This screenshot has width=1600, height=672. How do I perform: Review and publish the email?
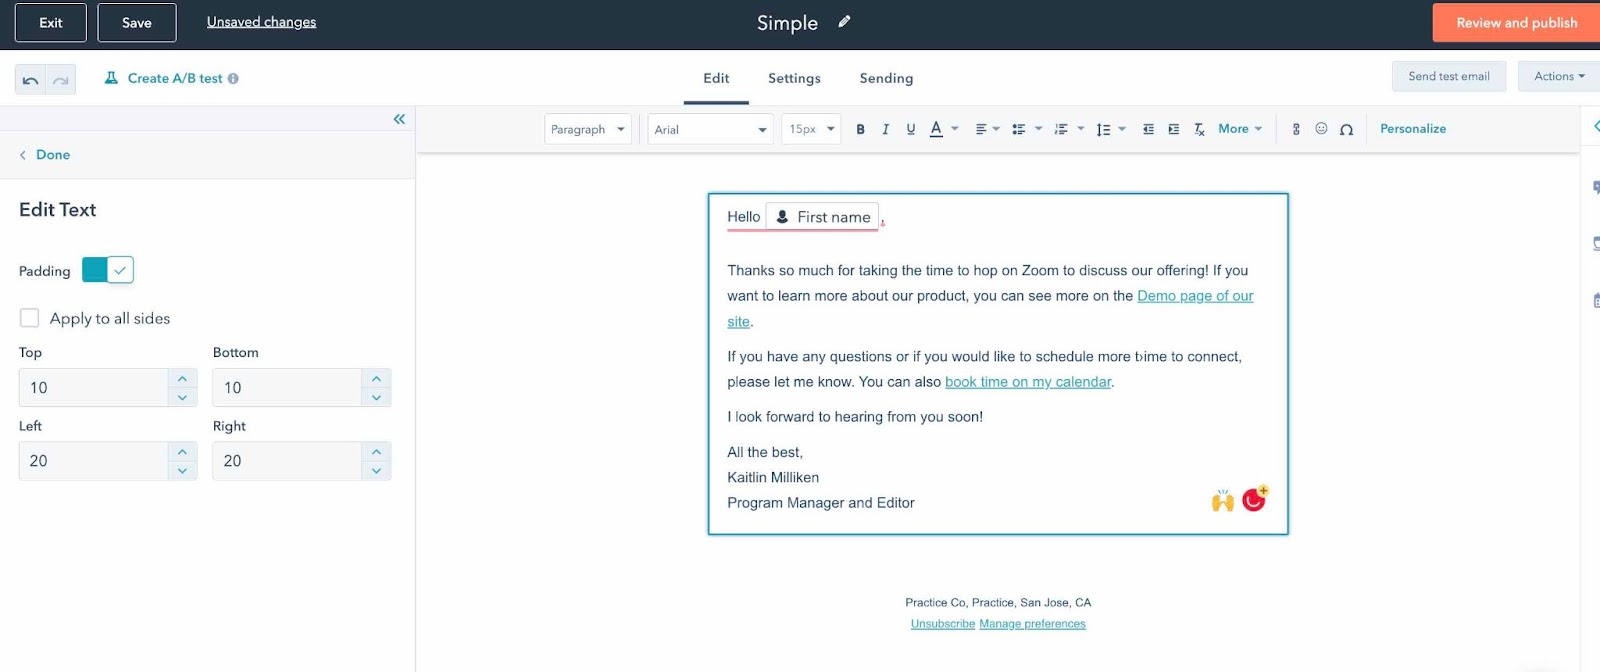click(x=1516, y=23)
